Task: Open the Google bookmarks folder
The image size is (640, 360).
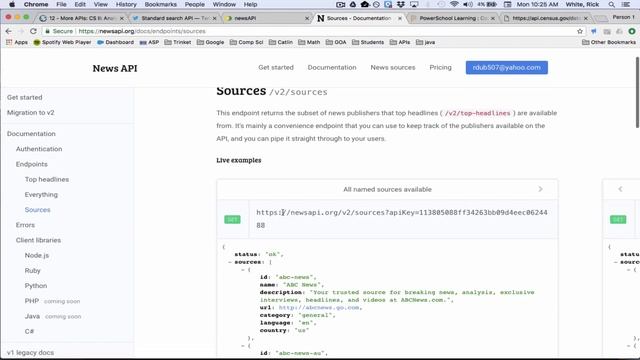Action: [210, 42]
